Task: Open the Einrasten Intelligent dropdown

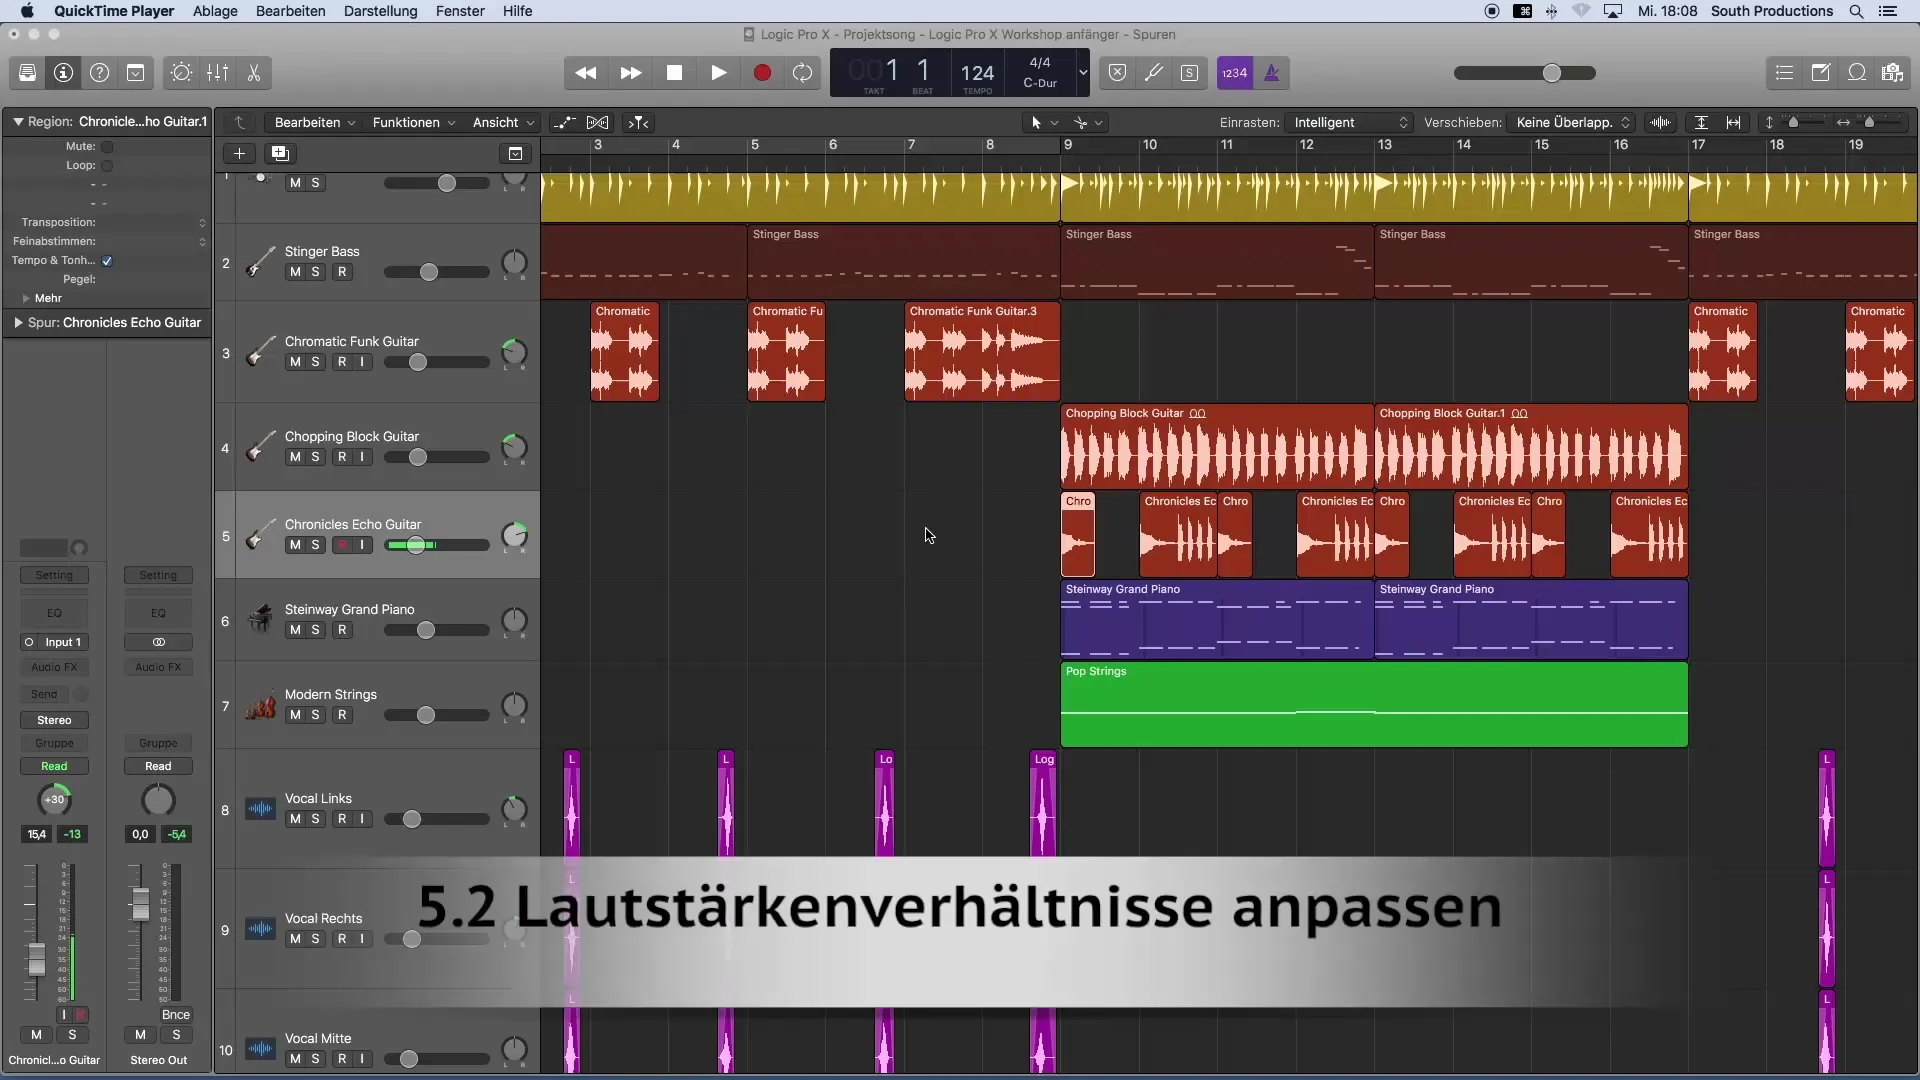Action: pyautogui.click(x=1349, y=122)
